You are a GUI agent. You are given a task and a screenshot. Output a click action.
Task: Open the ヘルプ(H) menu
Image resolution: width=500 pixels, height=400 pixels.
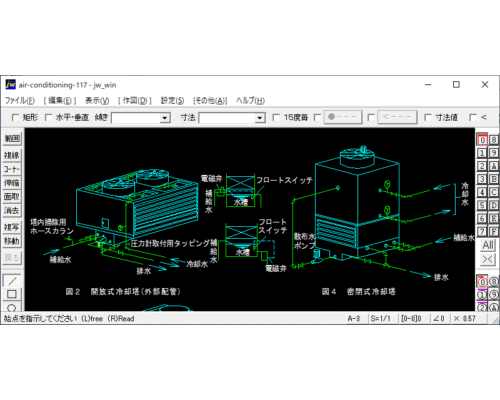250,100
